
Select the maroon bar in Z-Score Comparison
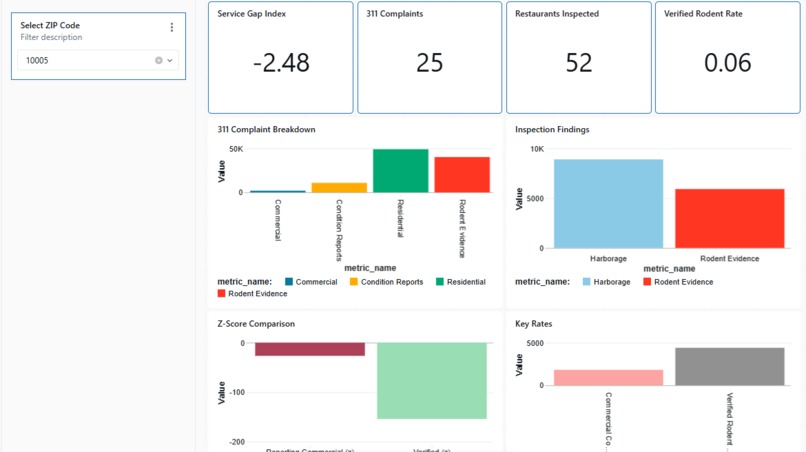pos(310,349)
